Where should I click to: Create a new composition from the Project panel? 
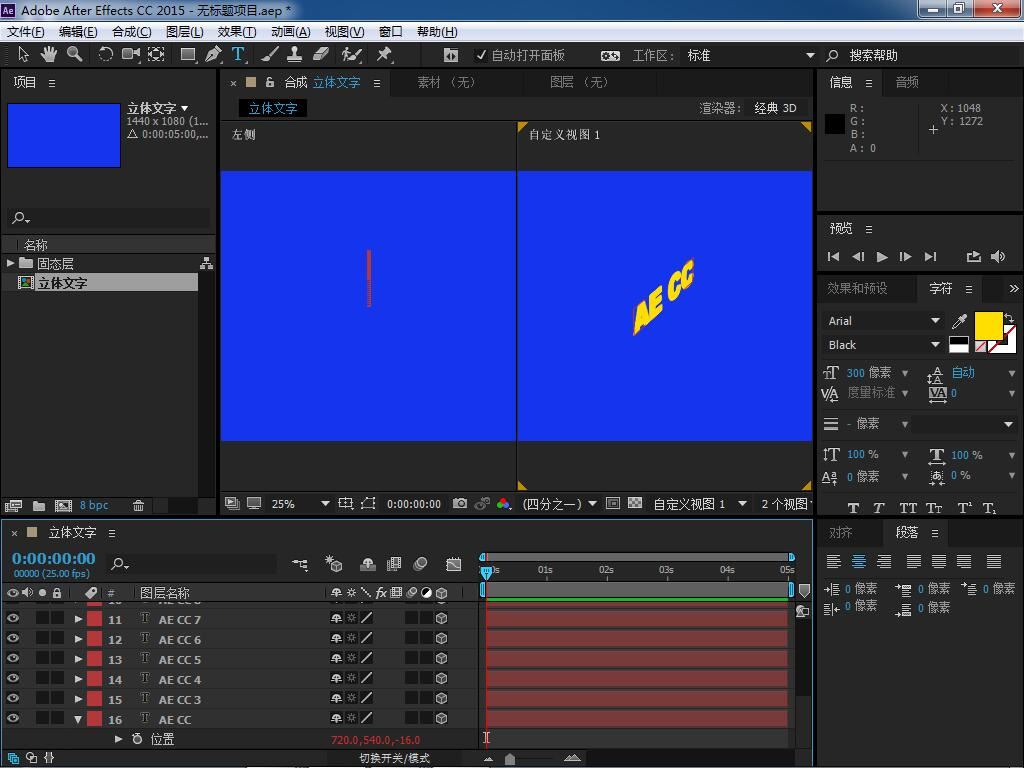(63, 505)
